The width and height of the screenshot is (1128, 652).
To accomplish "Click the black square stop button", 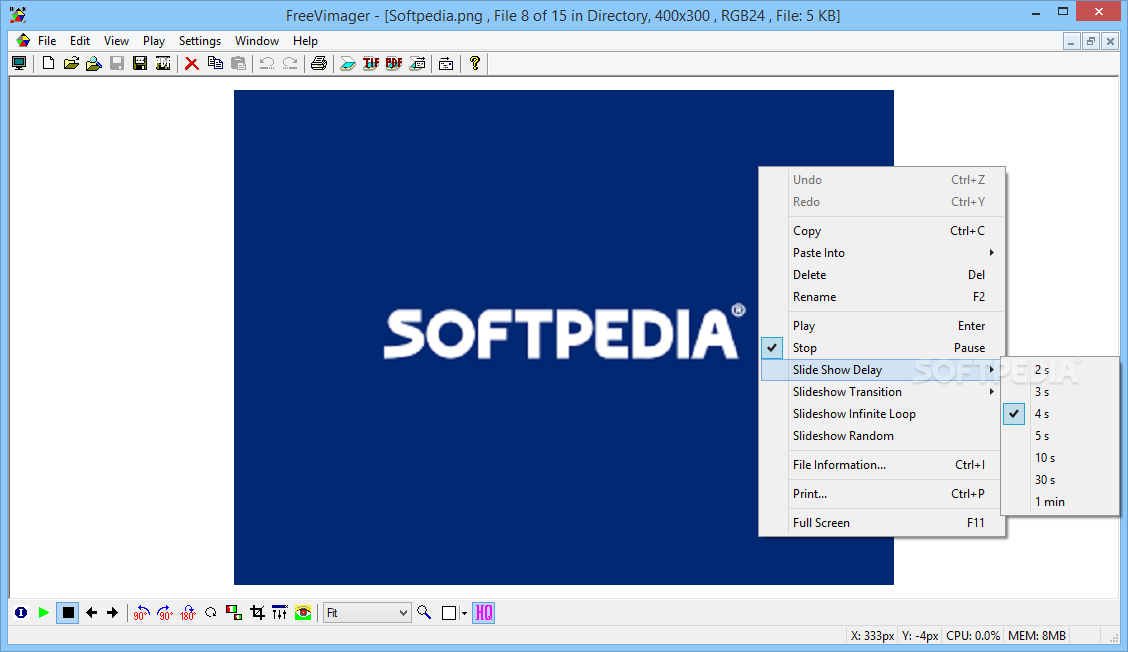I will tap(68, 612).
